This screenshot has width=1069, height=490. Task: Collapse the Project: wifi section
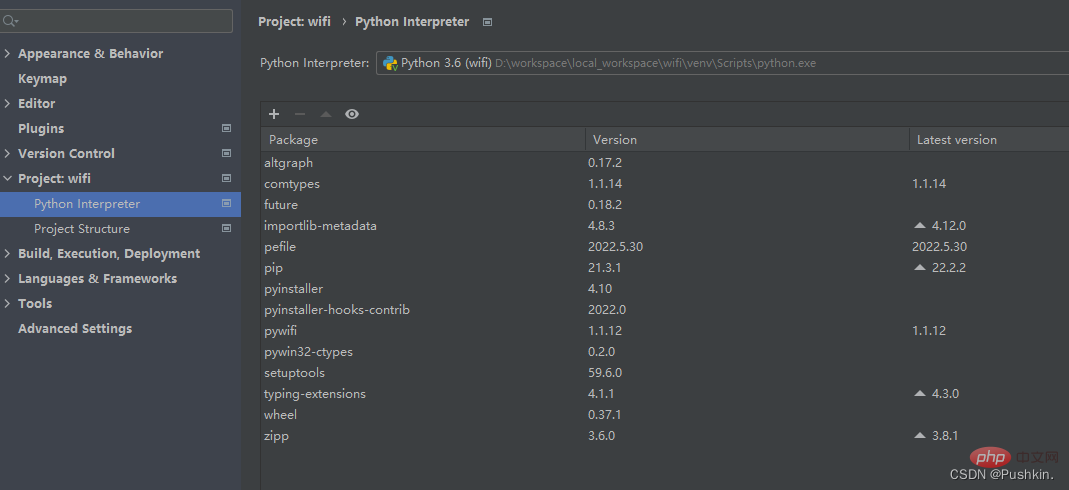(x=7, y=179)
